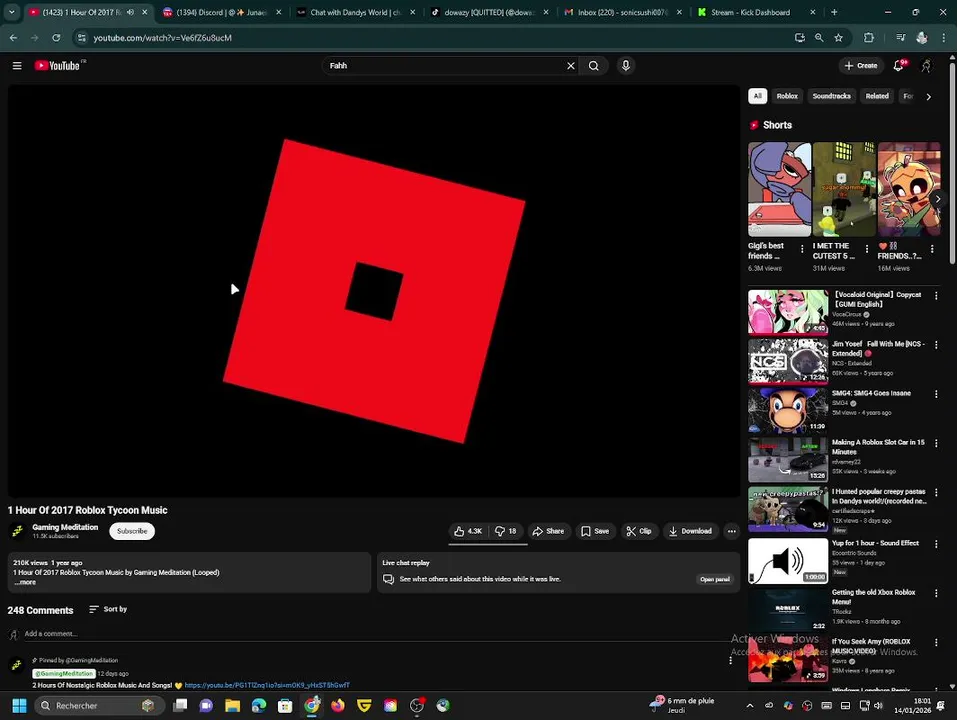
Task: Open options for Gigi's best friends short
Action: [802, 248]
